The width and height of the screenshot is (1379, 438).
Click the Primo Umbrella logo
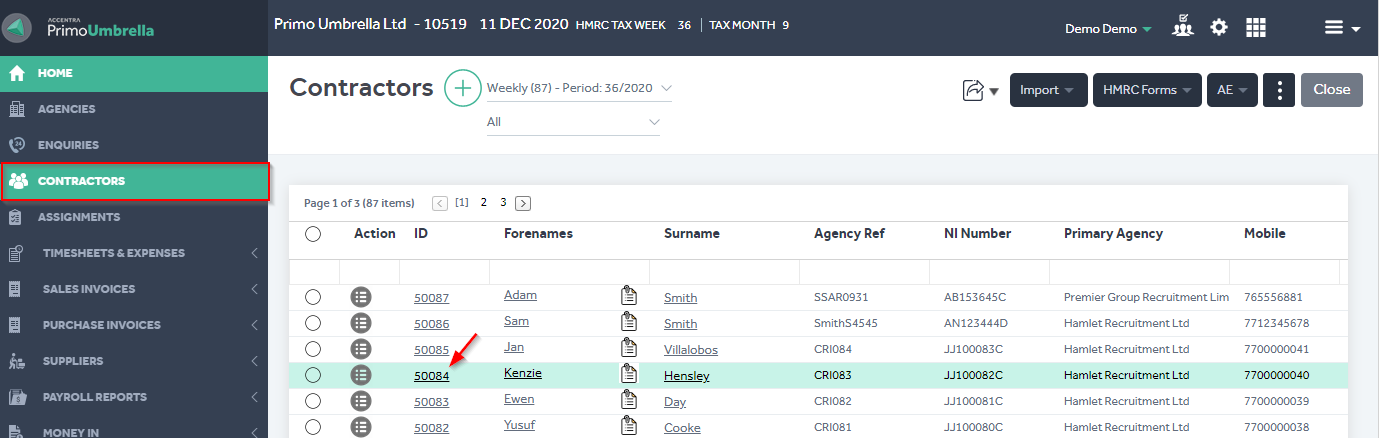[80, 26]
